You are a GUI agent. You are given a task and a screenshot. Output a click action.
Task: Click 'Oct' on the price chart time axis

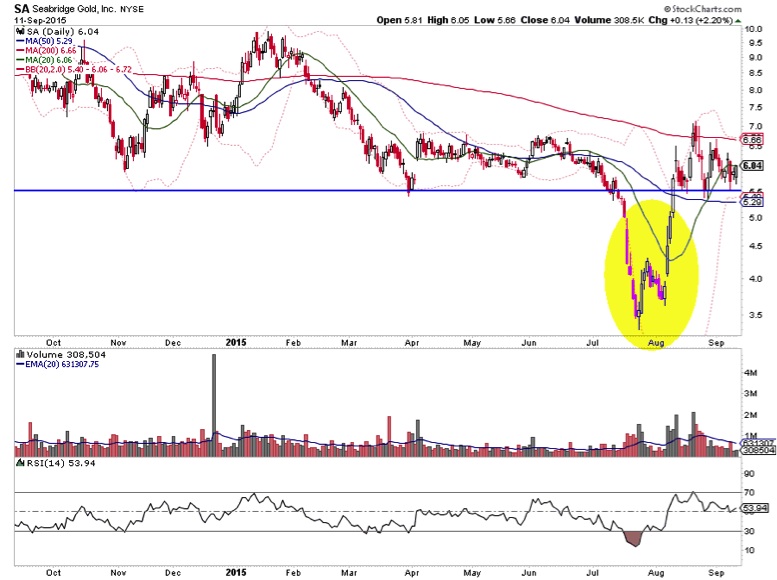pyautogui.click(x=53, y=343)
